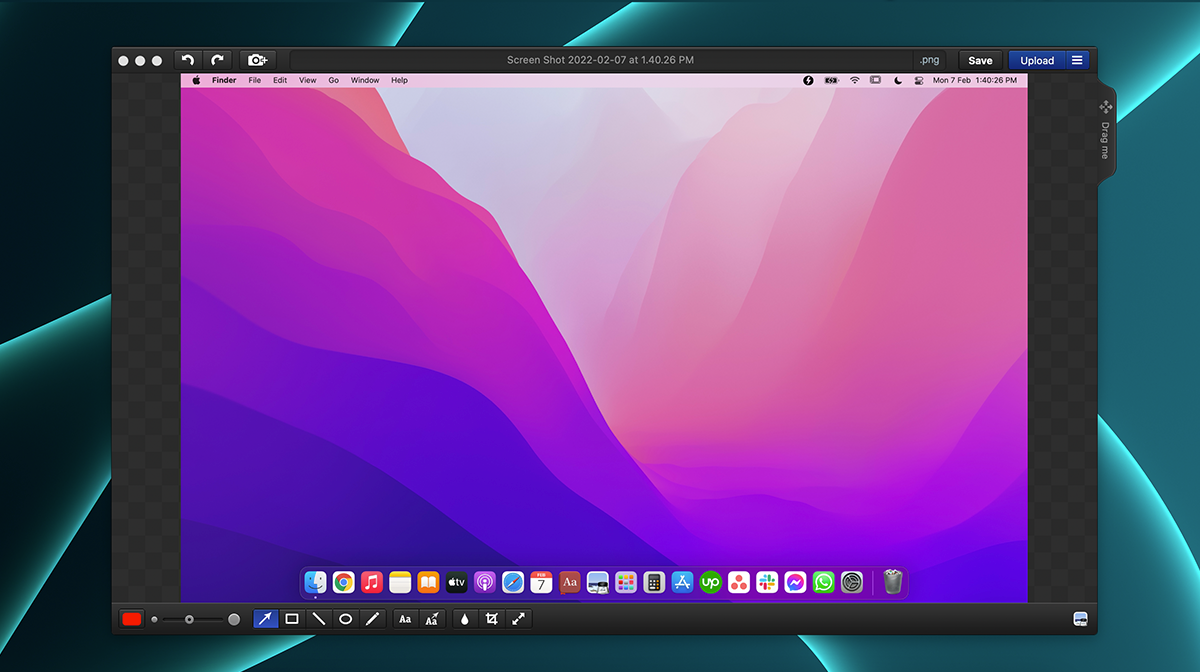The height and width of the screenshot is (672, 1200).
Task: Open the red color swatch picker
Action: point(132,619)
